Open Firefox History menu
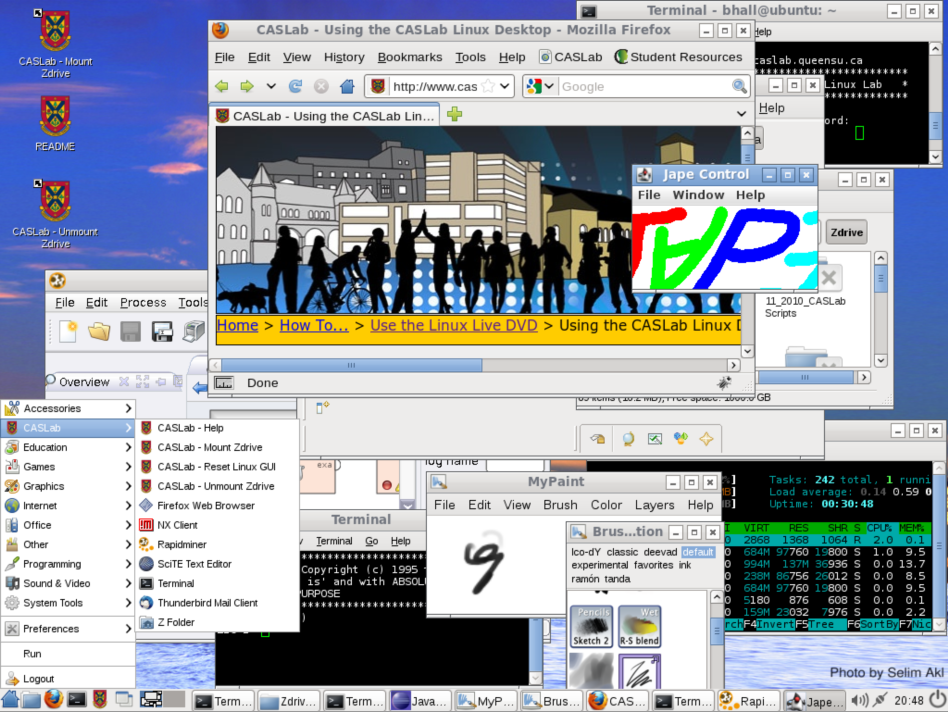Viewport: 948px width, 712px height. point(344,57)
